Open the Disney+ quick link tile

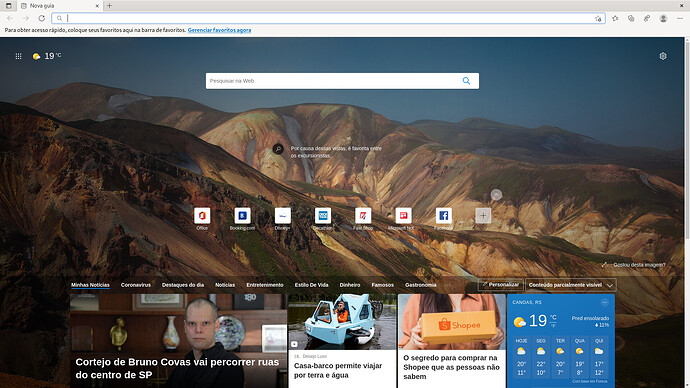click(x=283, y=216)
